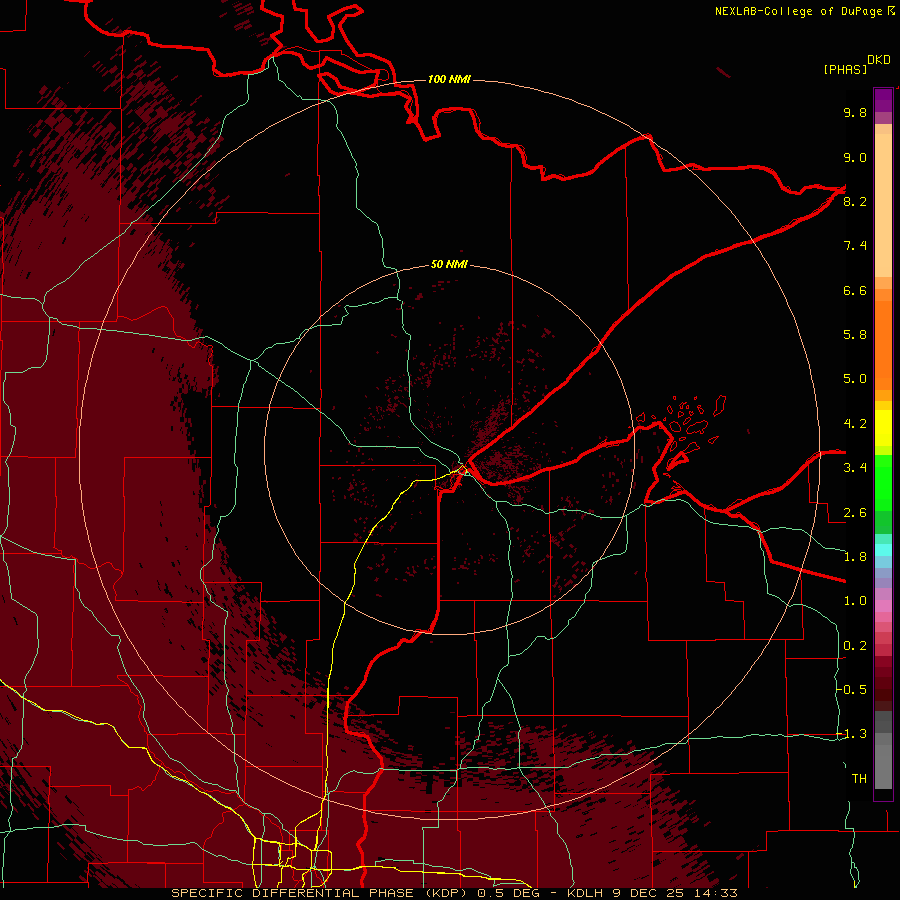Click the 4.2 color scale value
The image size is (900, 900).
pos(855,424)
